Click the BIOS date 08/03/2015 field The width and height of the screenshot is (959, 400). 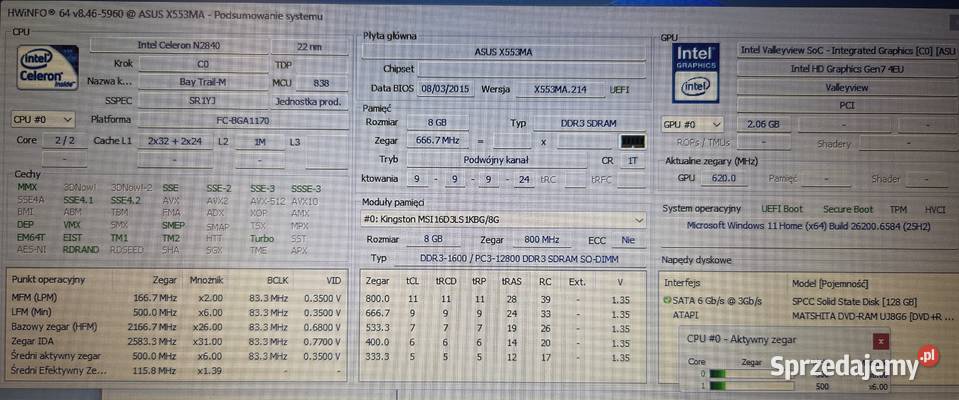pos(445,89)
